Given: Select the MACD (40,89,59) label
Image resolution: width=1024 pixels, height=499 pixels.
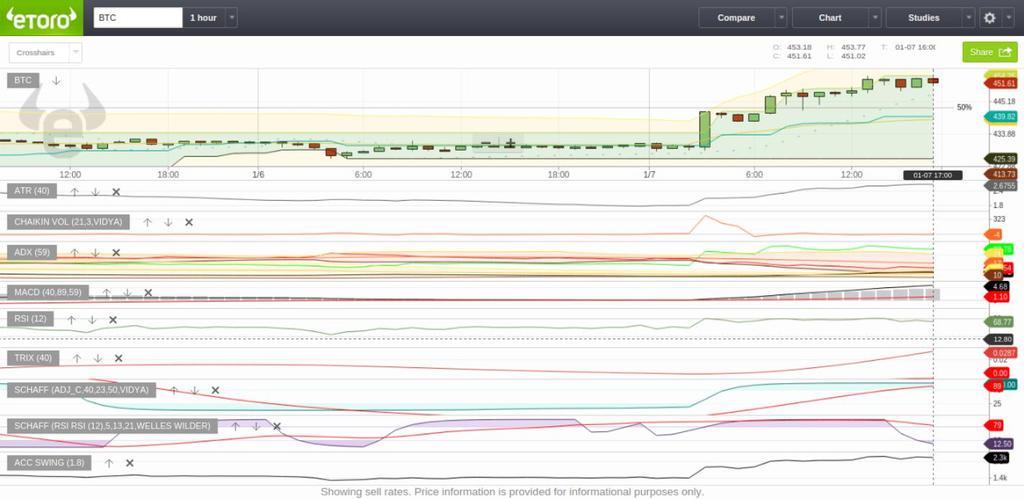Looking at the screenshot, I should point(48,292).
